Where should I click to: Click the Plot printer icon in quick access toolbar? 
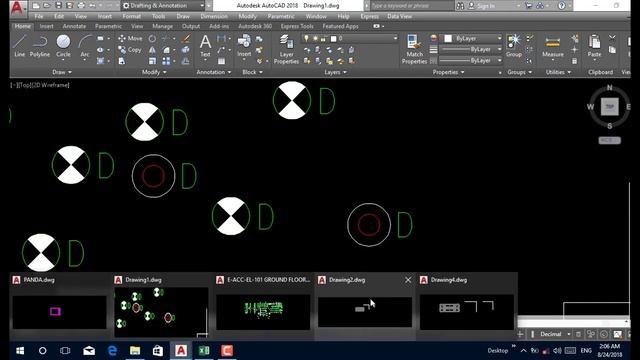81,6
